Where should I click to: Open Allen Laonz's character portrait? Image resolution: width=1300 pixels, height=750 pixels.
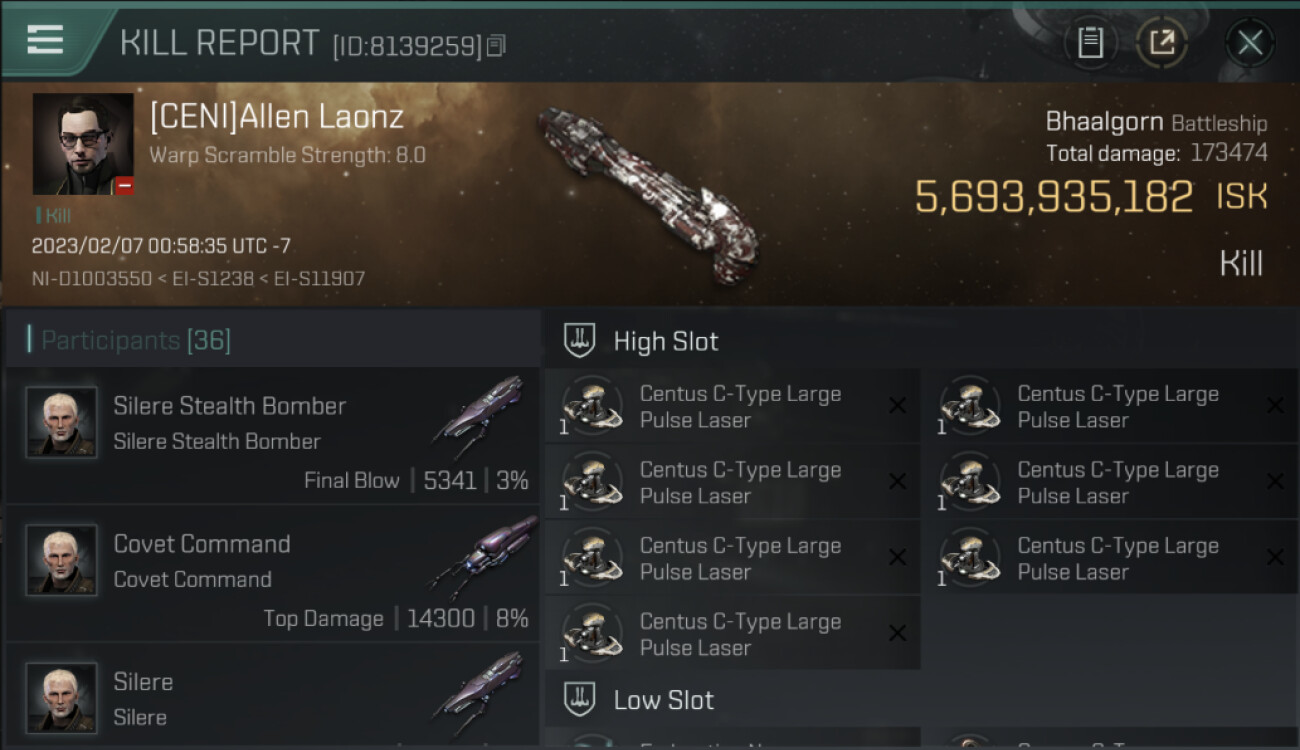(83, 144)
